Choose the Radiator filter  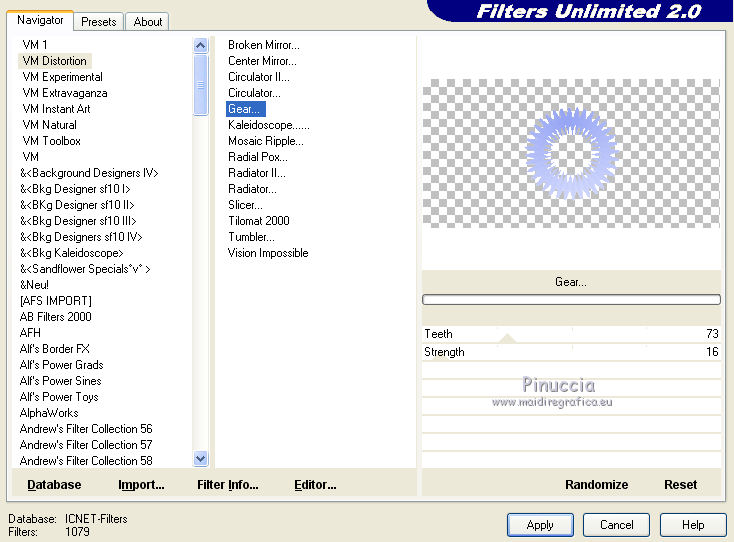coord(252,189)
